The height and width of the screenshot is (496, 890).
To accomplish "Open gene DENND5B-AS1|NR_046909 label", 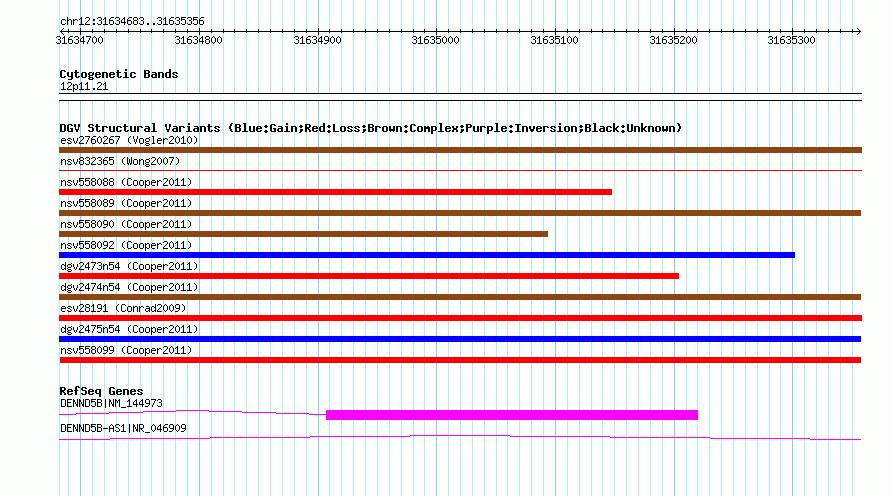I will (123, 428).
